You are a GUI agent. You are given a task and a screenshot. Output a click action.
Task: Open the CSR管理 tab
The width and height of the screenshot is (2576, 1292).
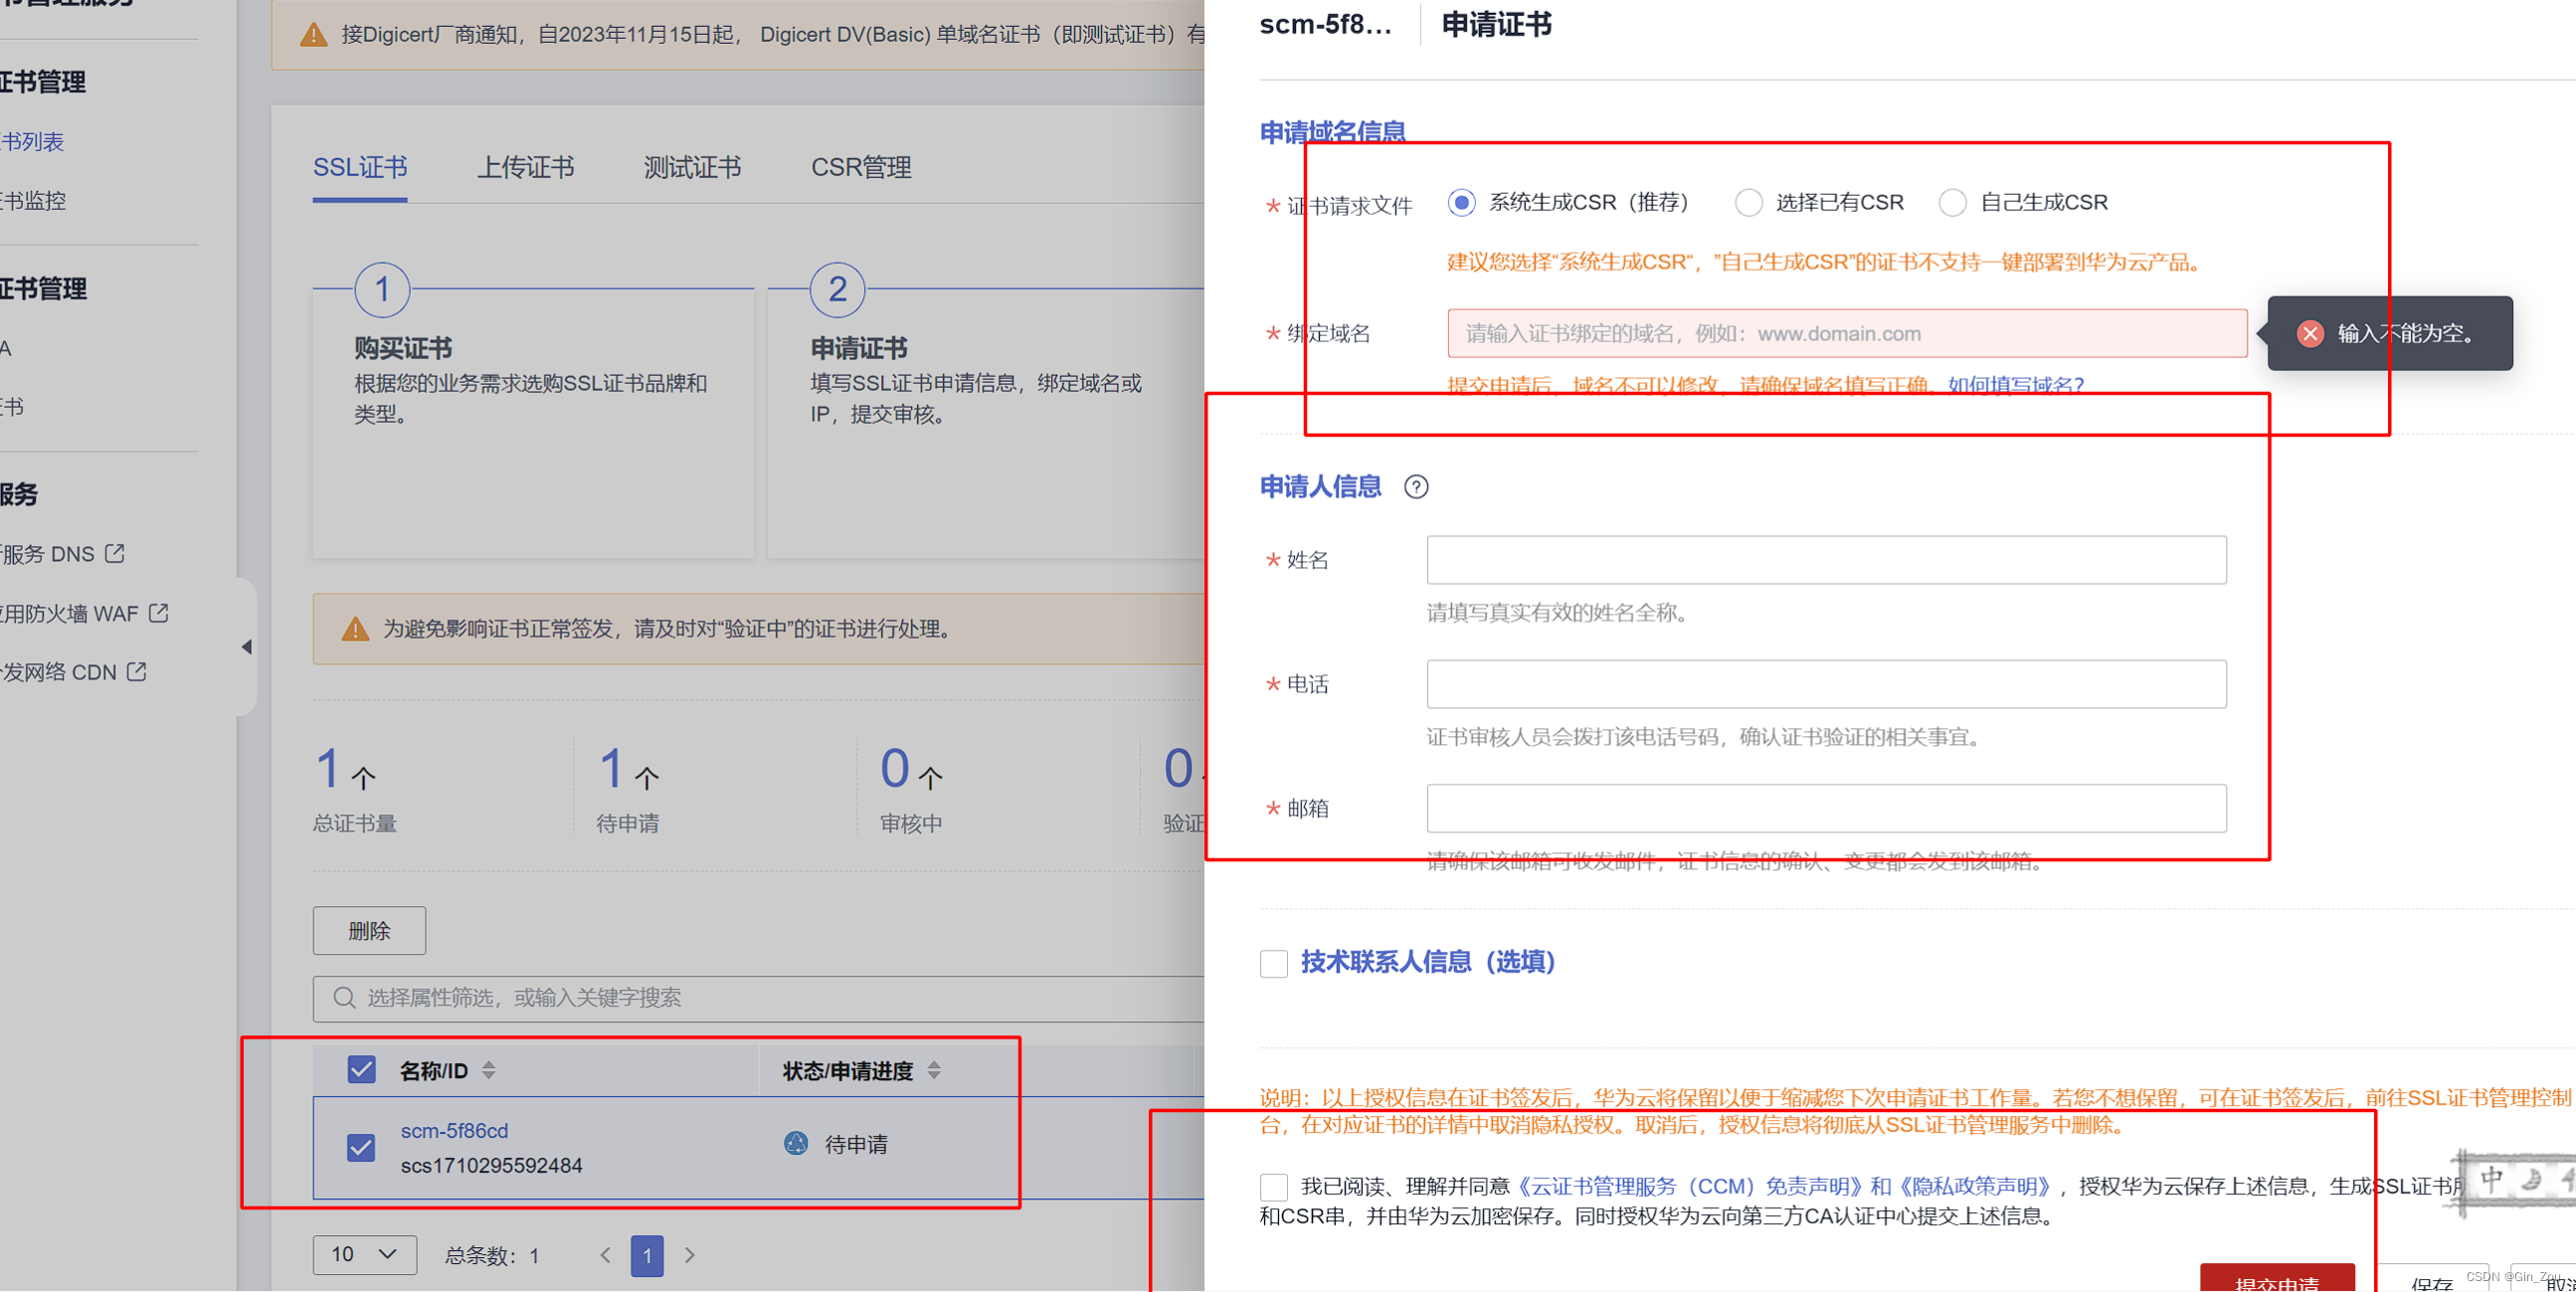coord(860,167)
